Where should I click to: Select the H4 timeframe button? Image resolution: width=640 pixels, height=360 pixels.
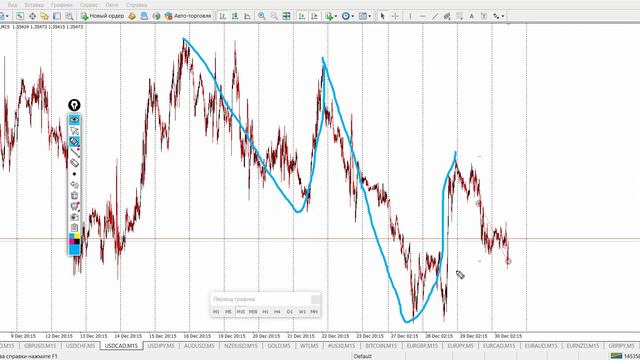[278, 312]
